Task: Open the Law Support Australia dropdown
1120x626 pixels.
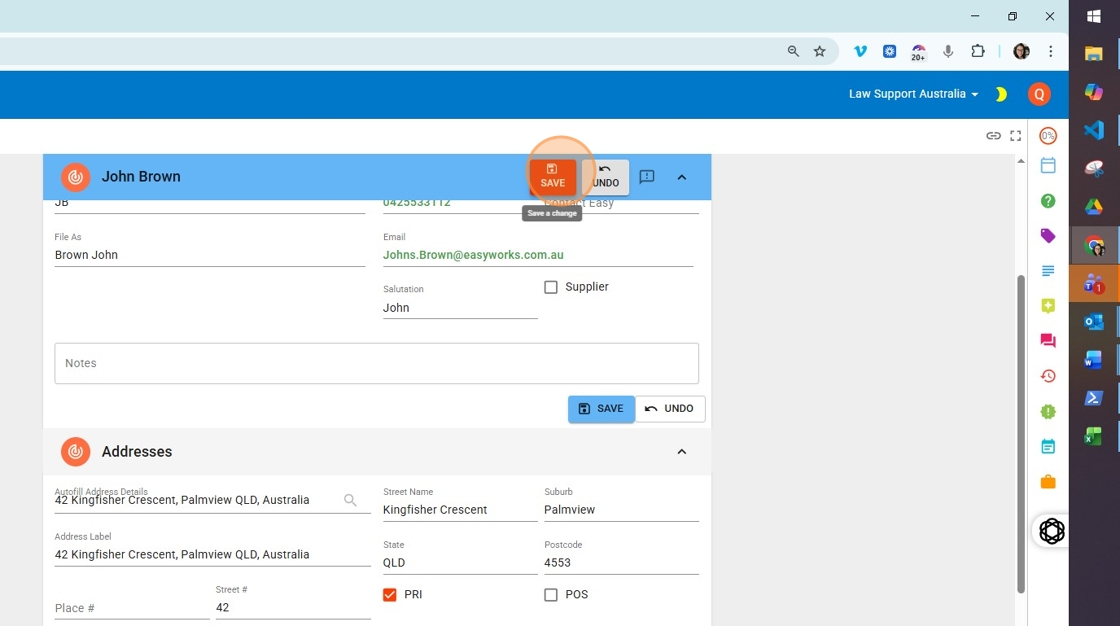Action: [913, 94]
